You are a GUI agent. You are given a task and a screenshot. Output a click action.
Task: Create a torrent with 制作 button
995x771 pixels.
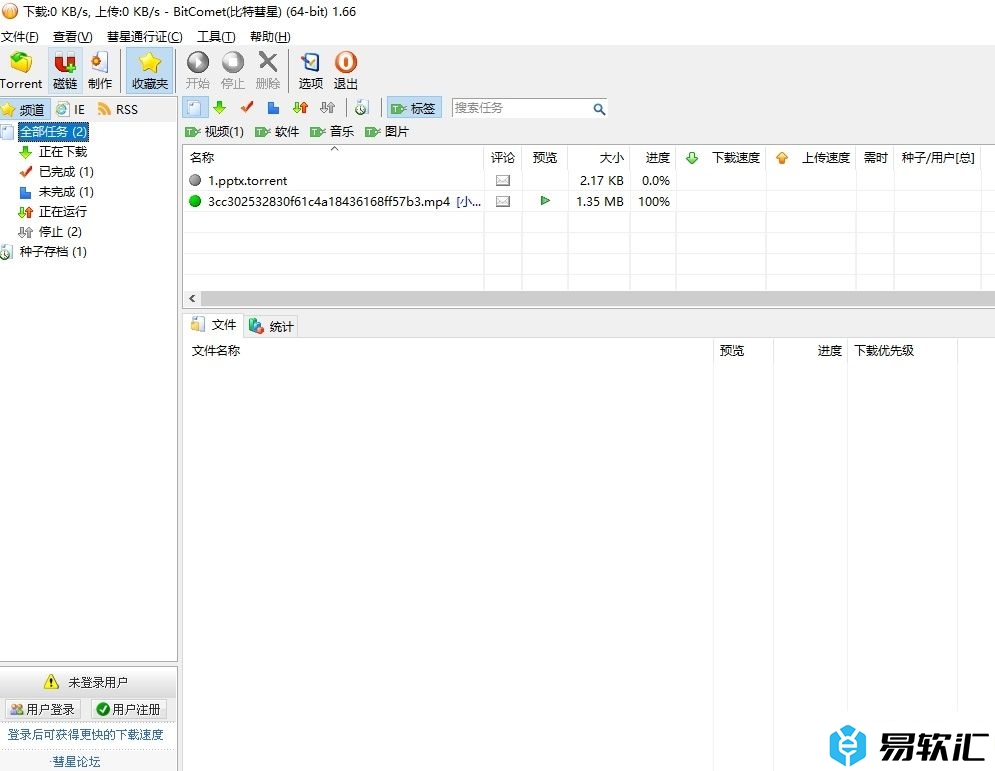[100, 70]
